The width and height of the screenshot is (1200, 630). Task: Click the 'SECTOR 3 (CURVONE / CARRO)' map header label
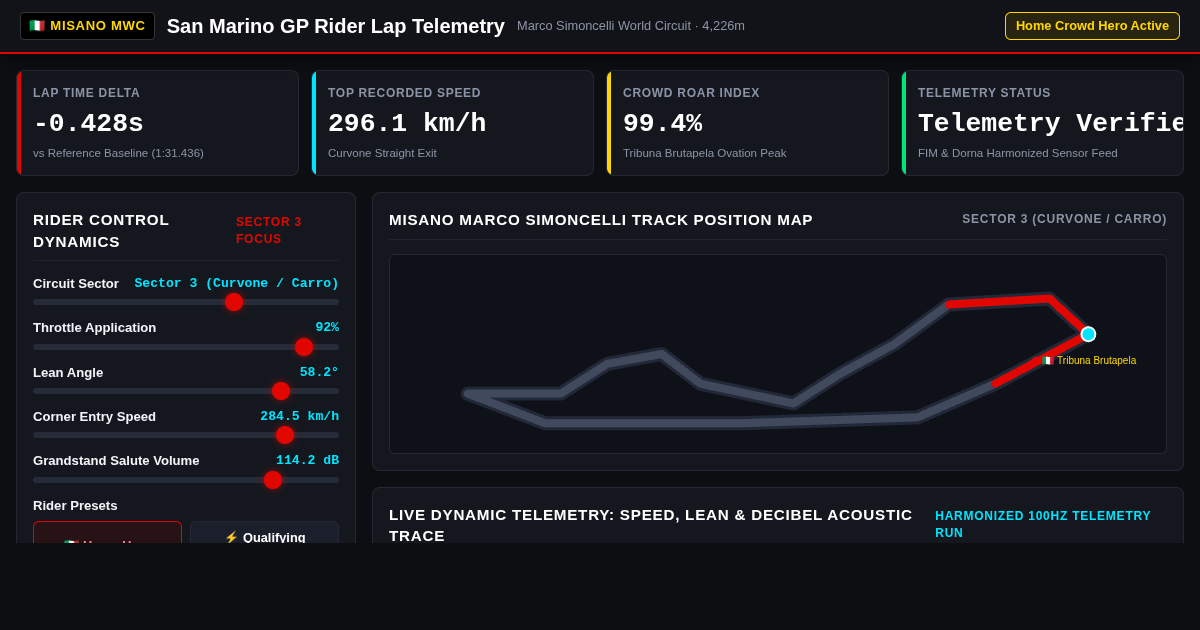click(x=1064, y=219)
